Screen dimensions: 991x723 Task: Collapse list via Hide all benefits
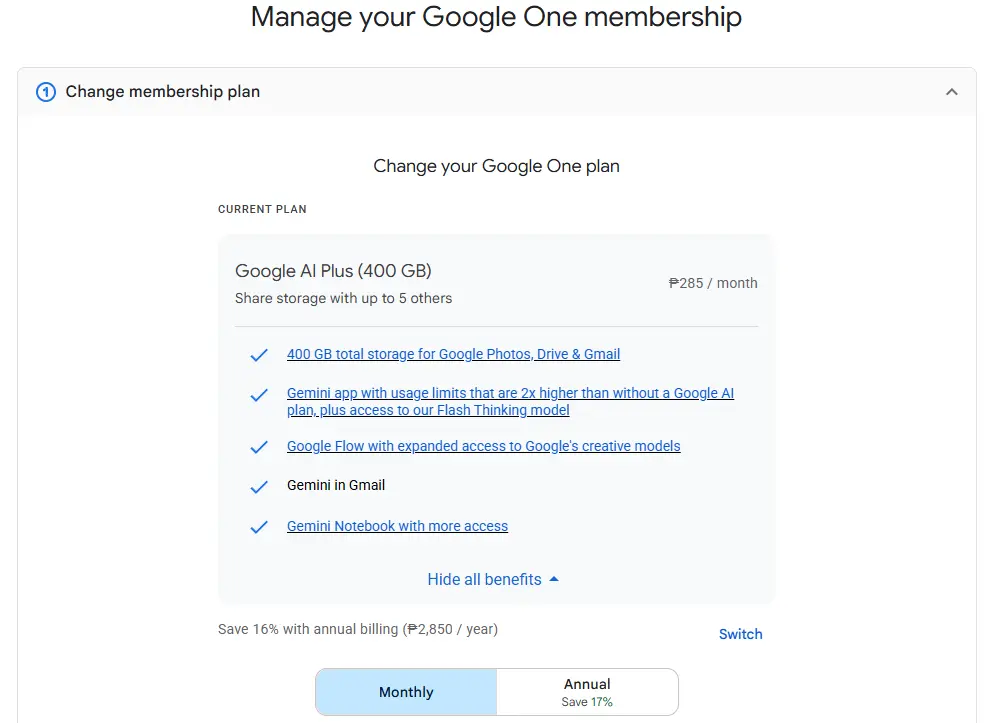tap(485, 580)
